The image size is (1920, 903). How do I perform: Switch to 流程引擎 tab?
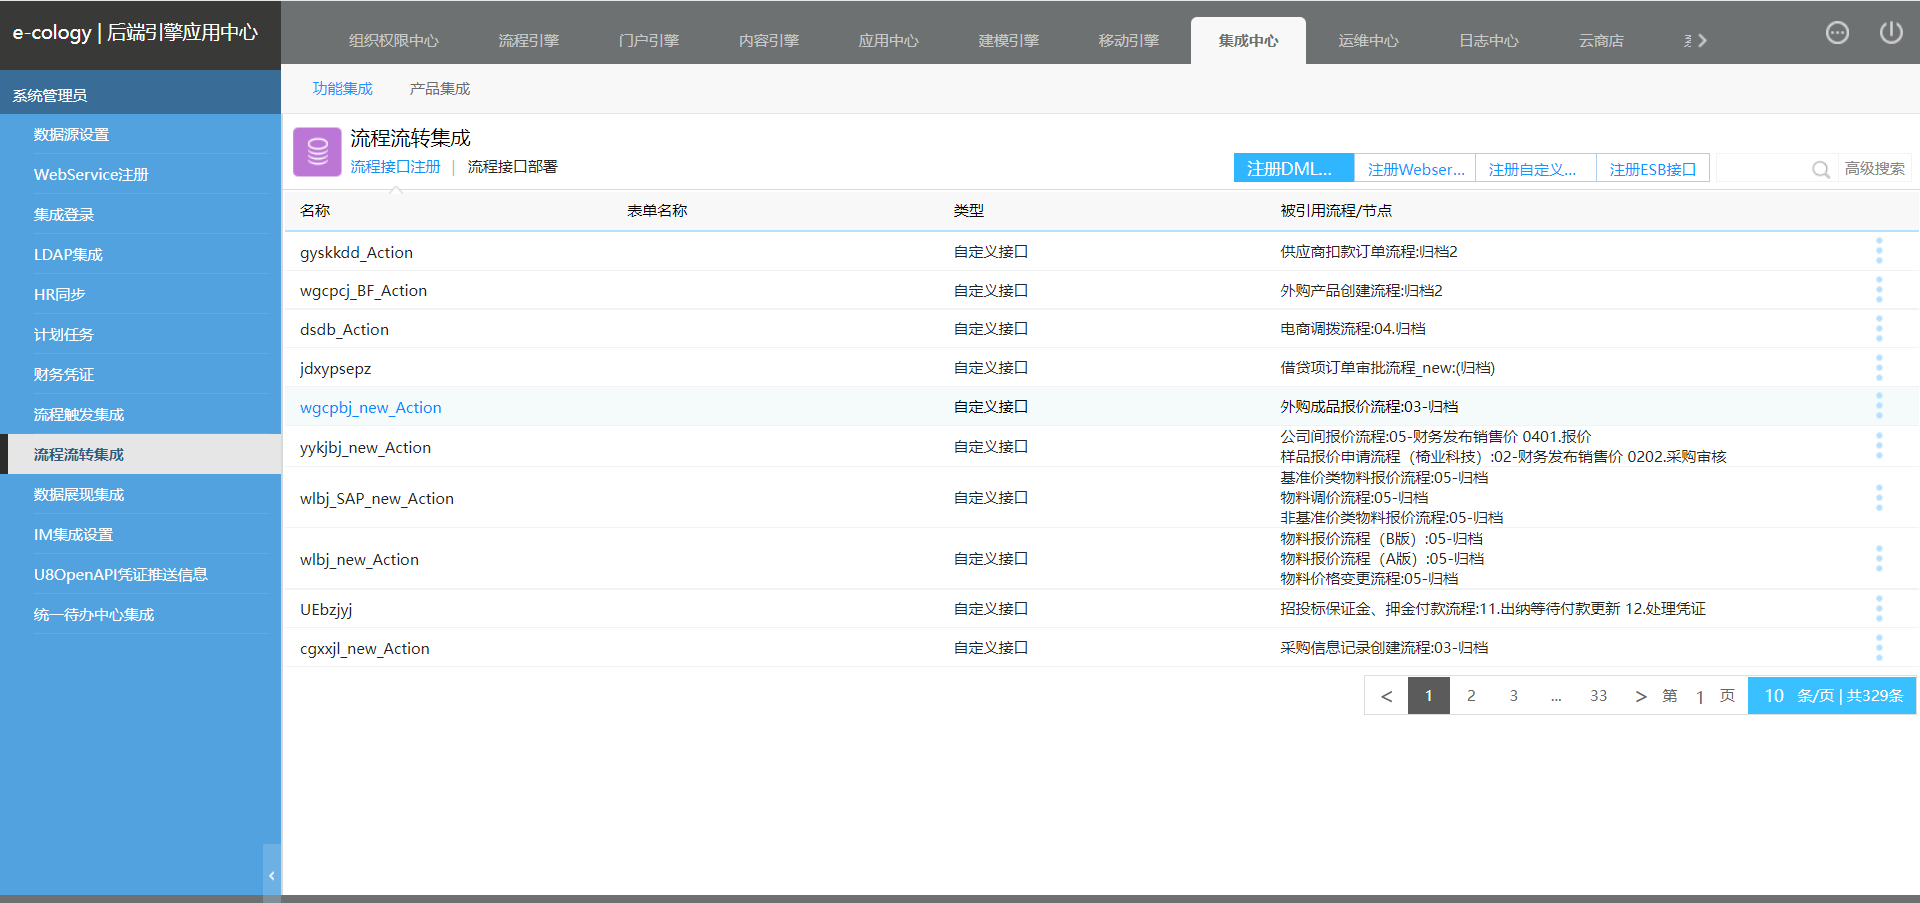point(528,41)
